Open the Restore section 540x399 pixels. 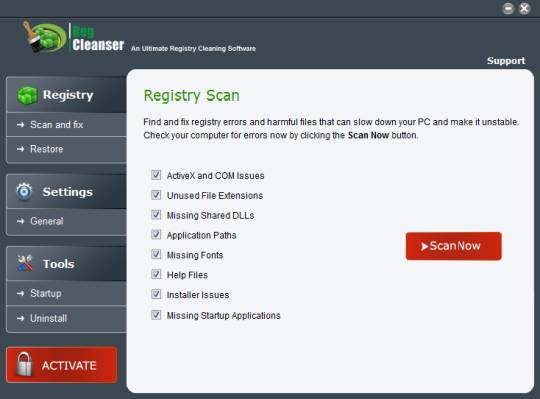(66, 149)
